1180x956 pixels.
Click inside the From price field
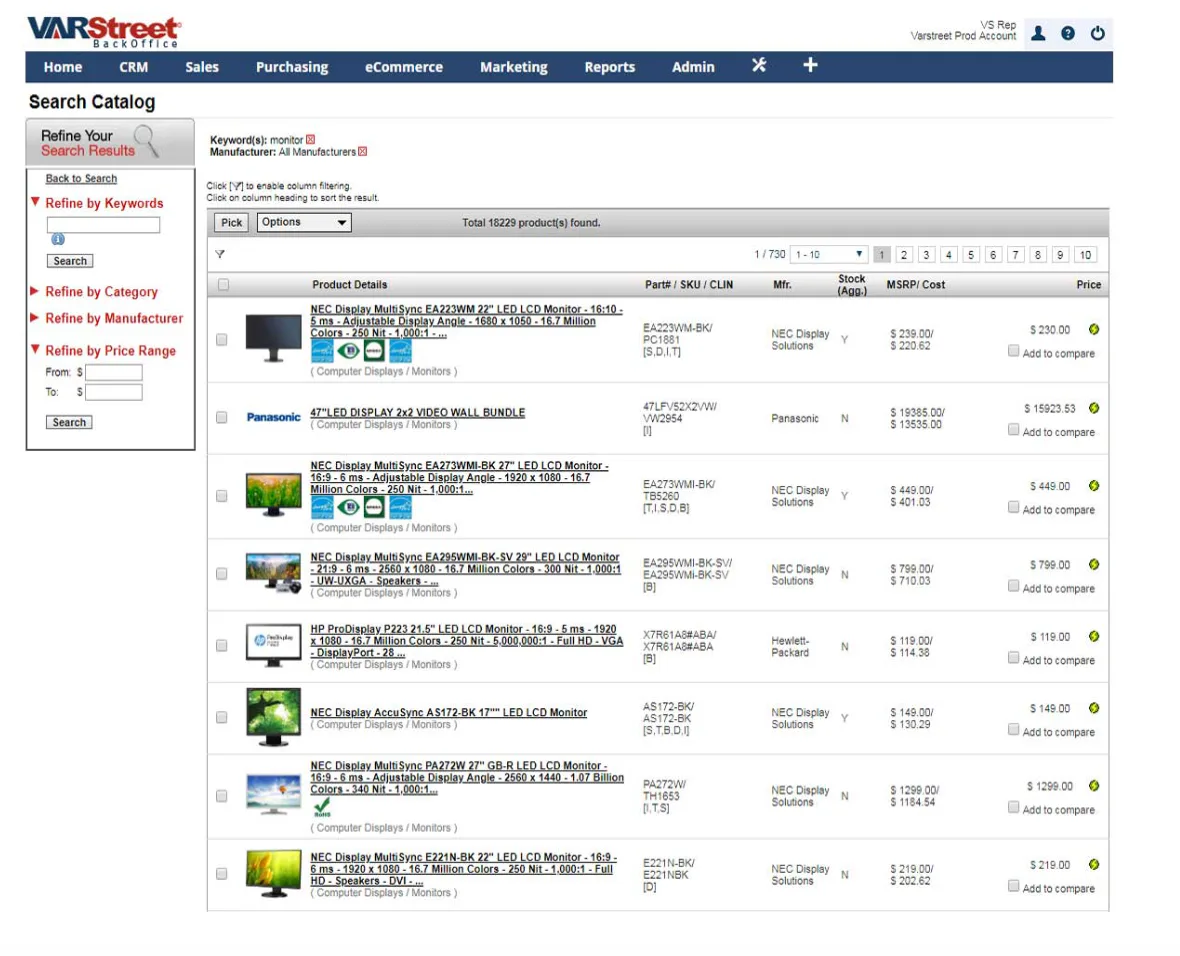point(112,371)
